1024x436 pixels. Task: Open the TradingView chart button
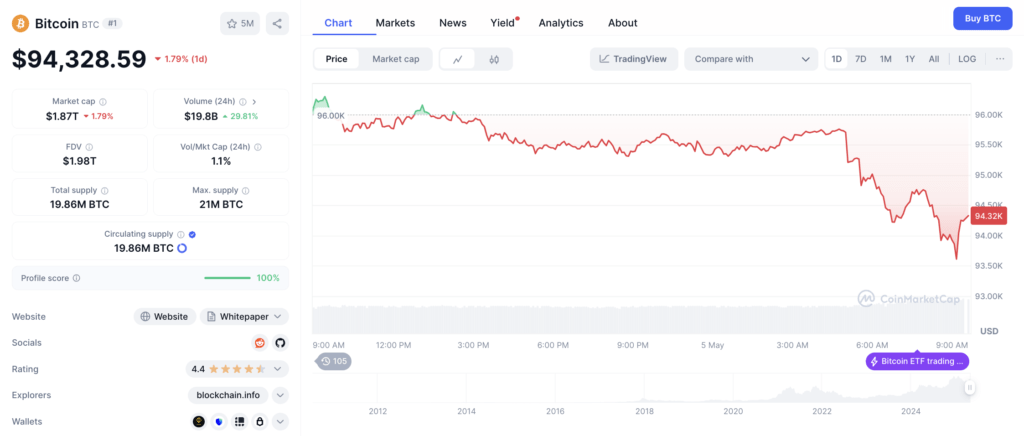pyautogui.click(x=633, y=59)
